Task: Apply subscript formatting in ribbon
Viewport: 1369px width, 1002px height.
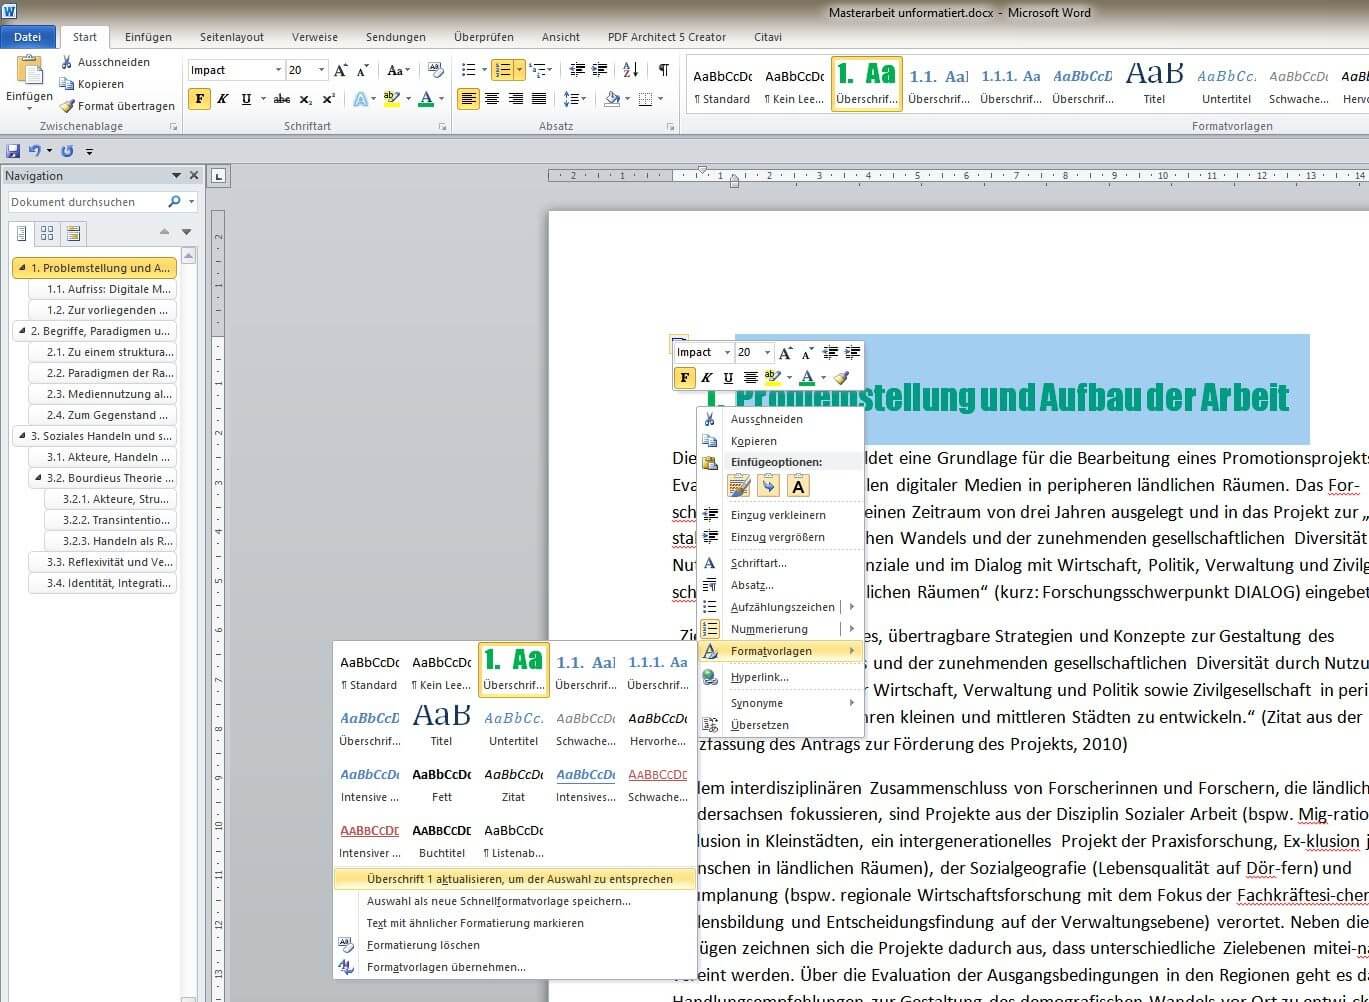Action: pos(306,99)
